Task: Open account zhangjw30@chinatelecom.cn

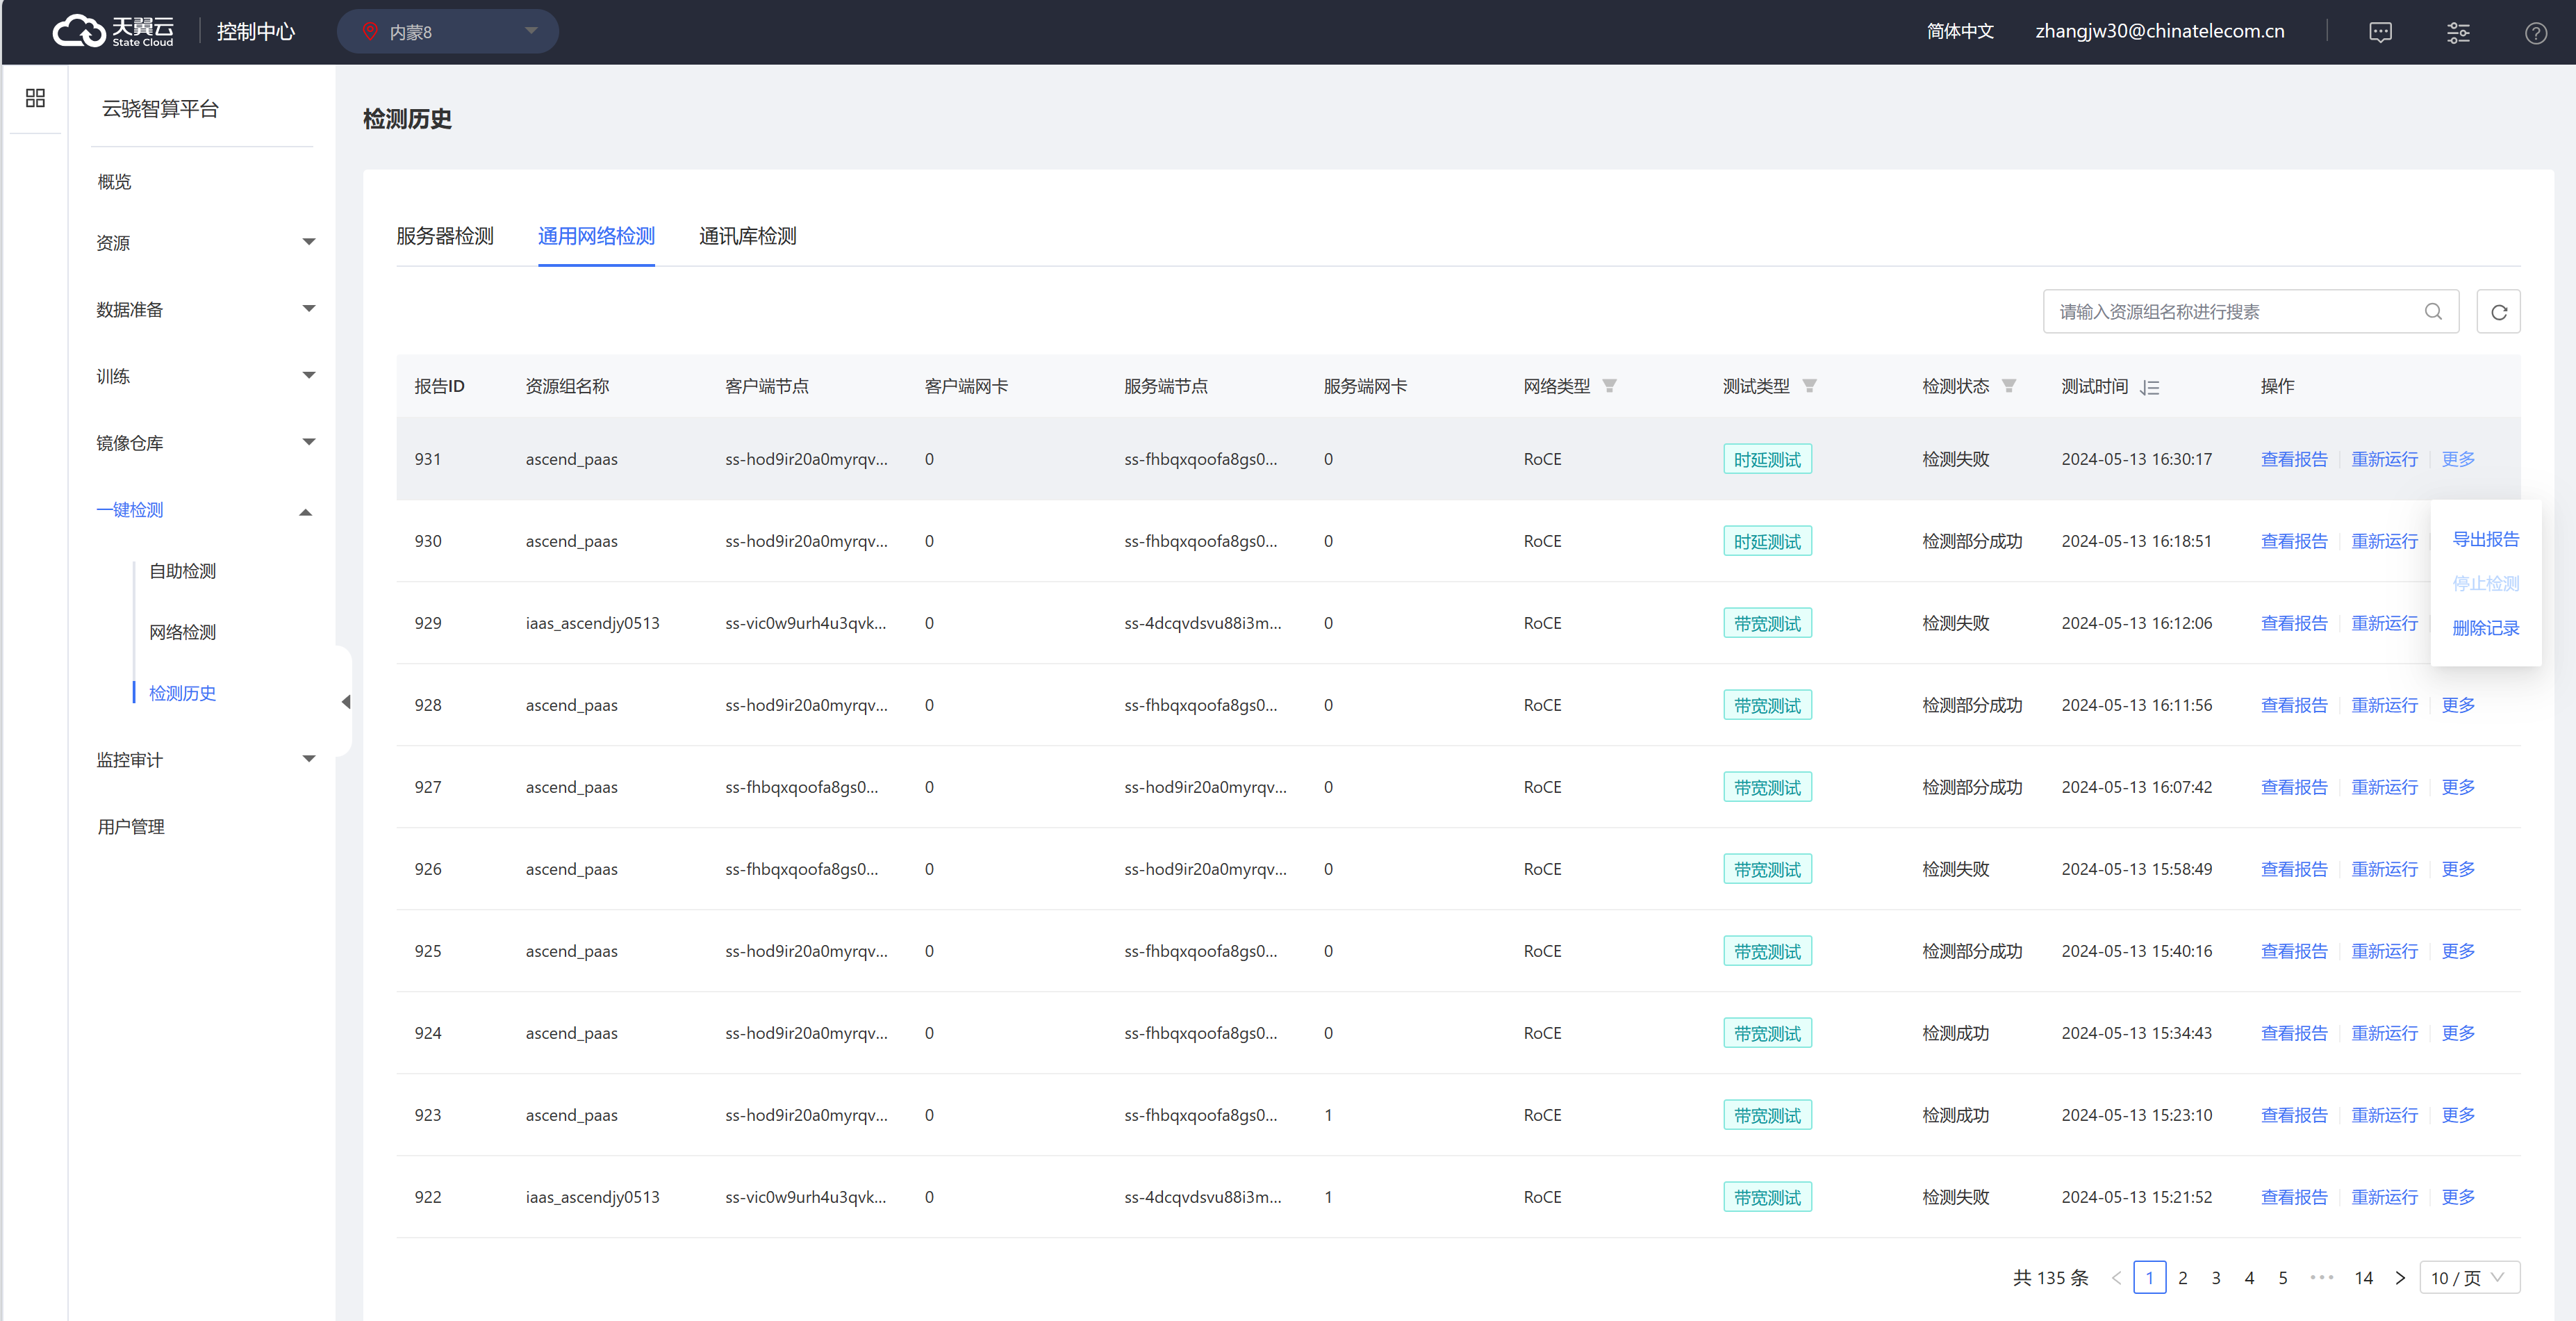Action: [x=2159, y=31]
